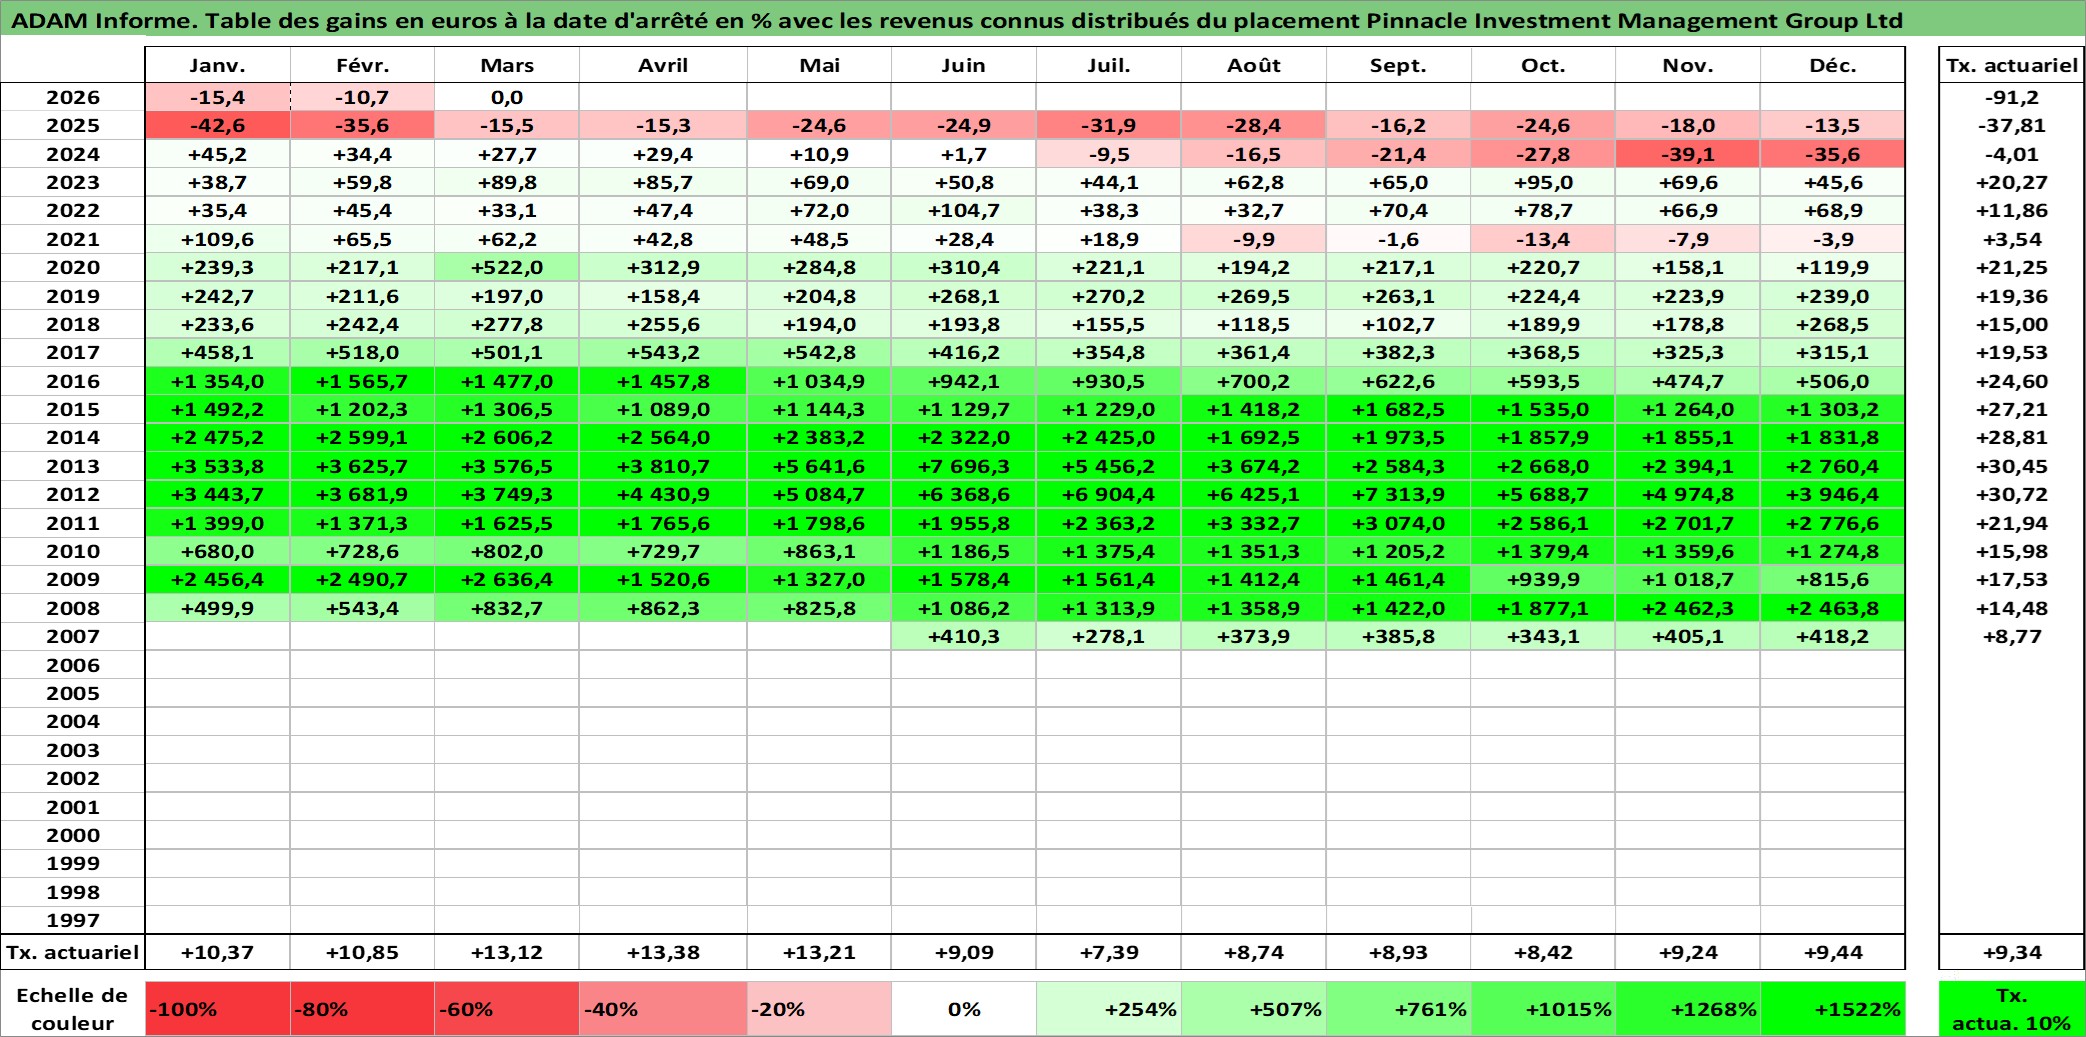Click the Mars column header
This screenshot has width=2086, height=1037.
coord(507,66)
